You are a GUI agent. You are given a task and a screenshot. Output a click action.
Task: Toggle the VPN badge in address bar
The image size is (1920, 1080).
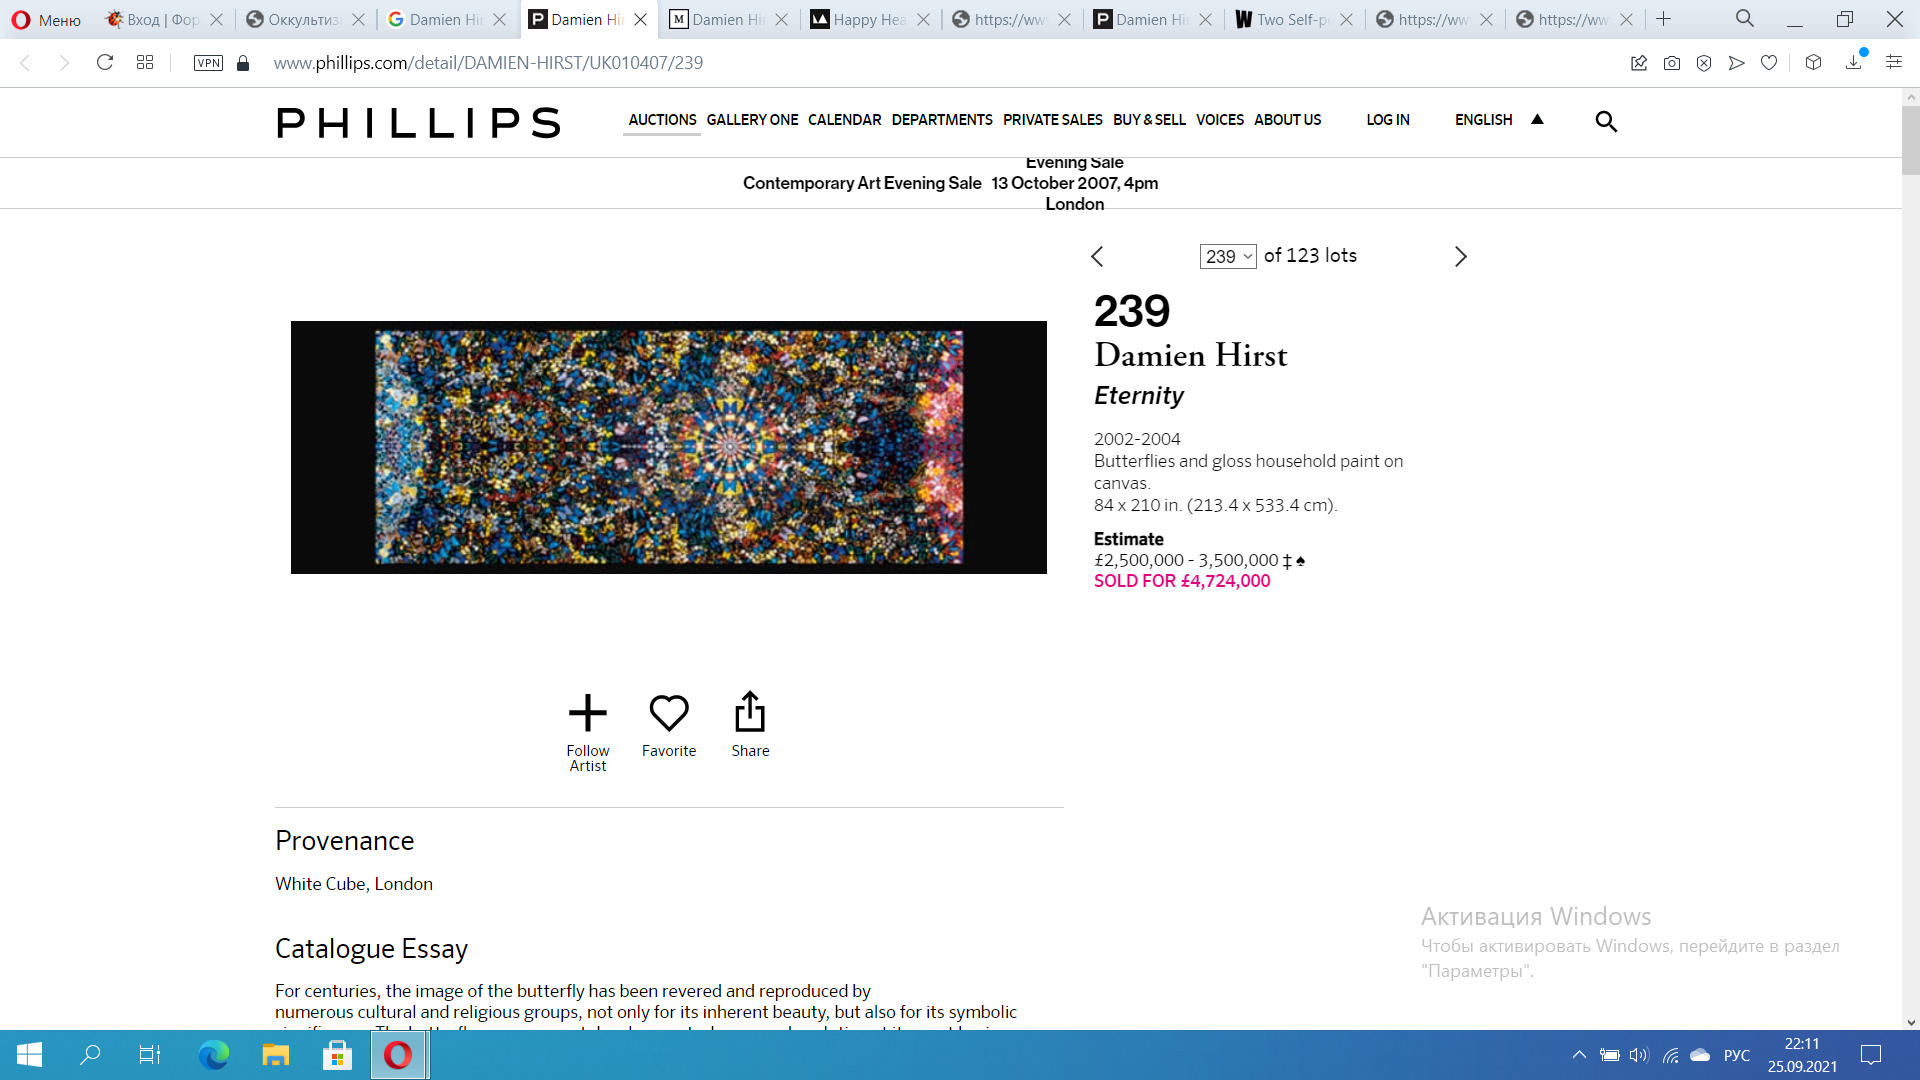point(208,63)
